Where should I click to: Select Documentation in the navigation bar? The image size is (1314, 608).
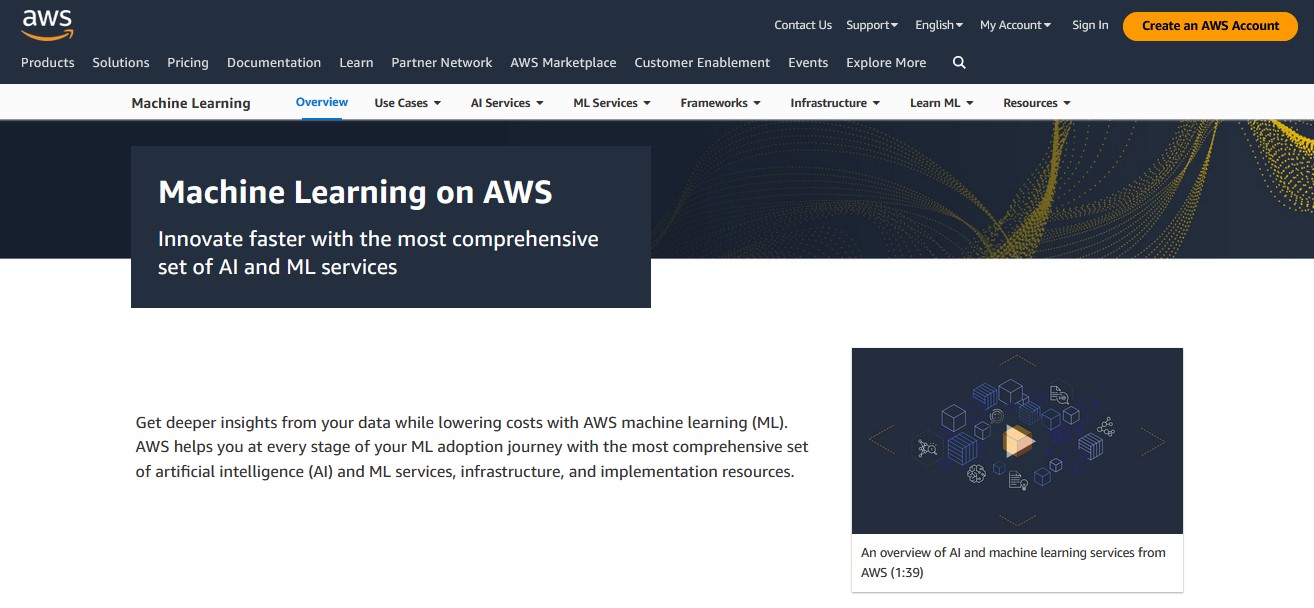click(273, 62)
